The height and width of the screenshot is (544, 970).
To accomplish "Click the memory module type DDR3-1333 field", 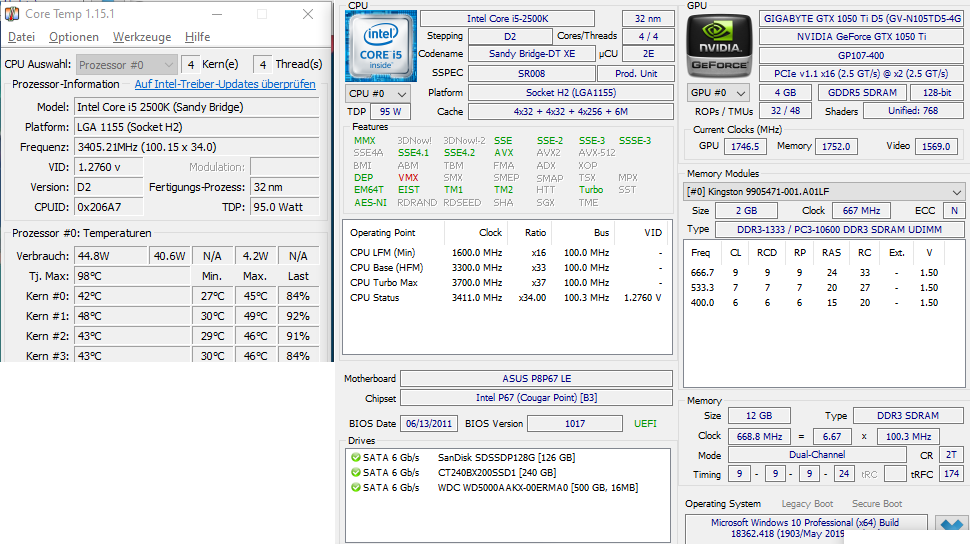I will coord(839,230).
